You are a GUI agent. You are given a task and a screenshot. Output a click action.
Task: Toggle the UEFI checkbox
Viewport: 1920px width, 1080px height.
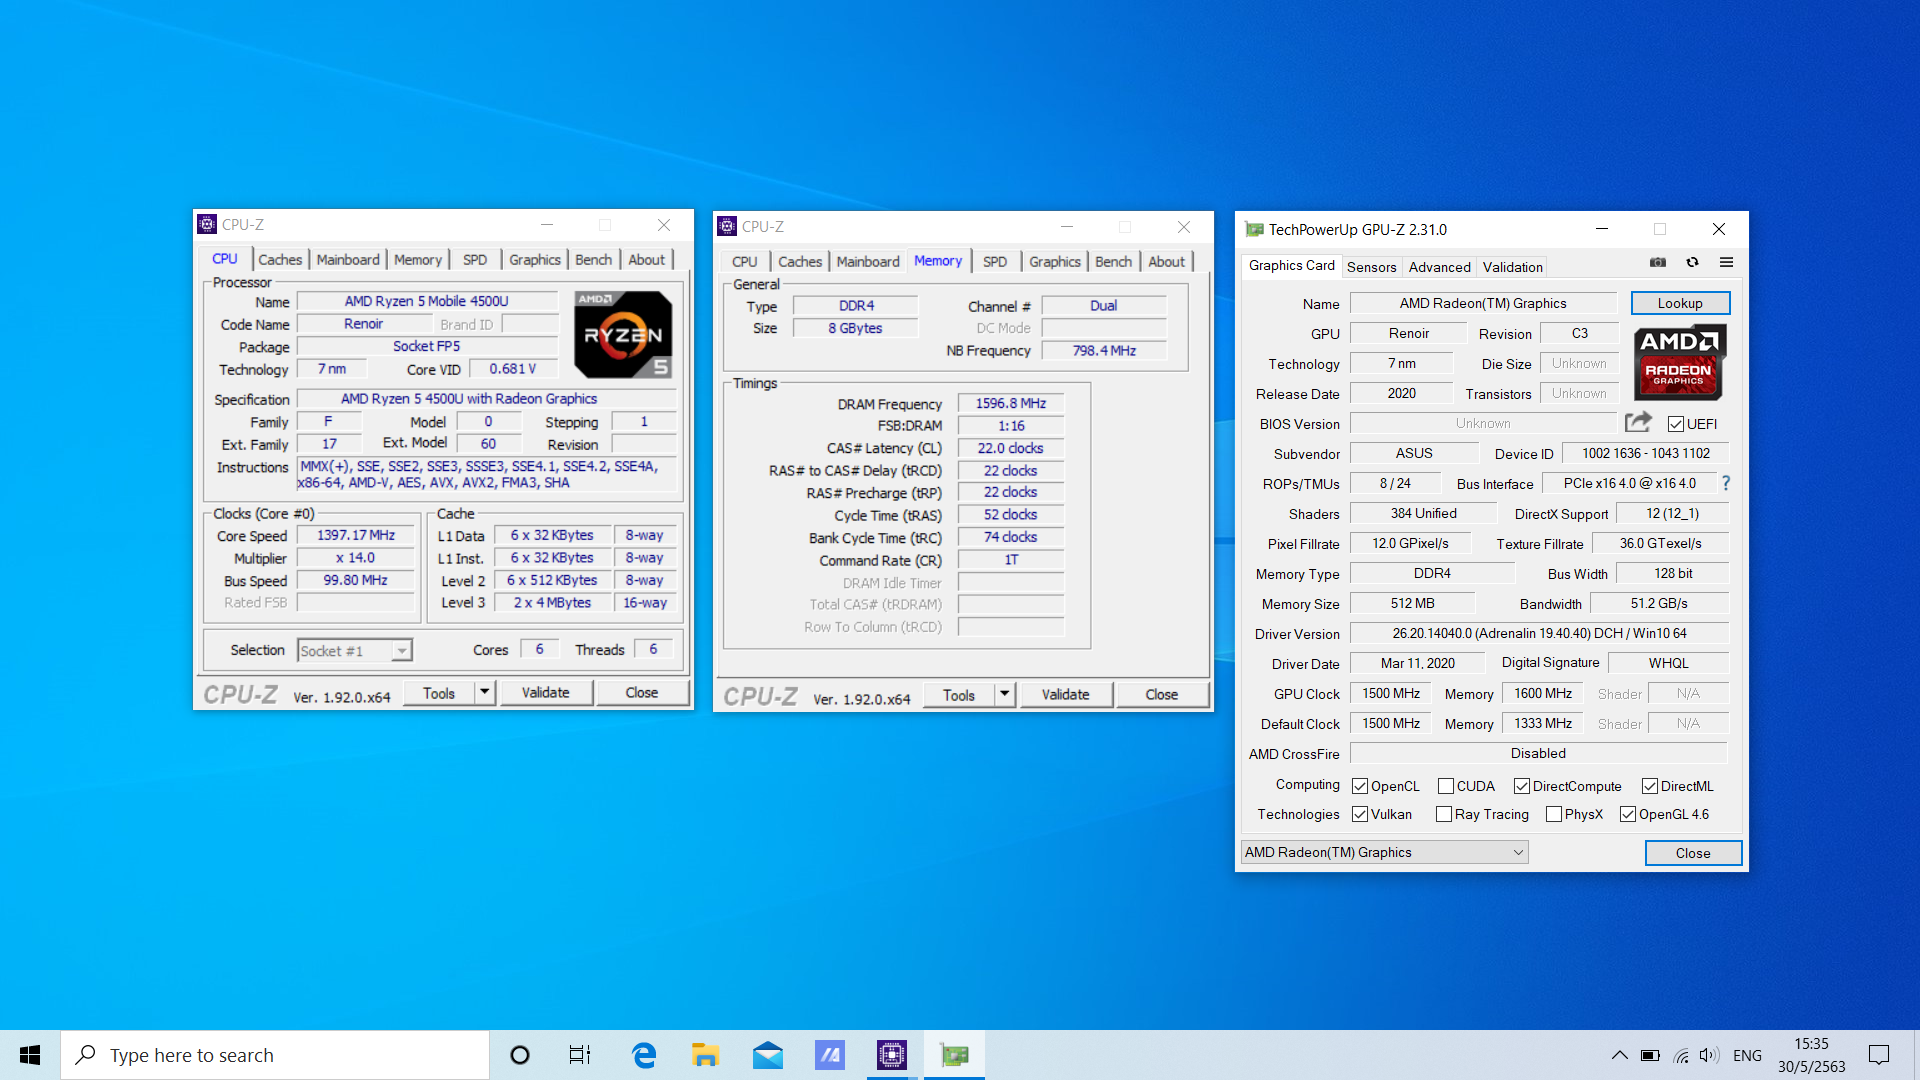pyautogui.click(x=1676, y=424)
